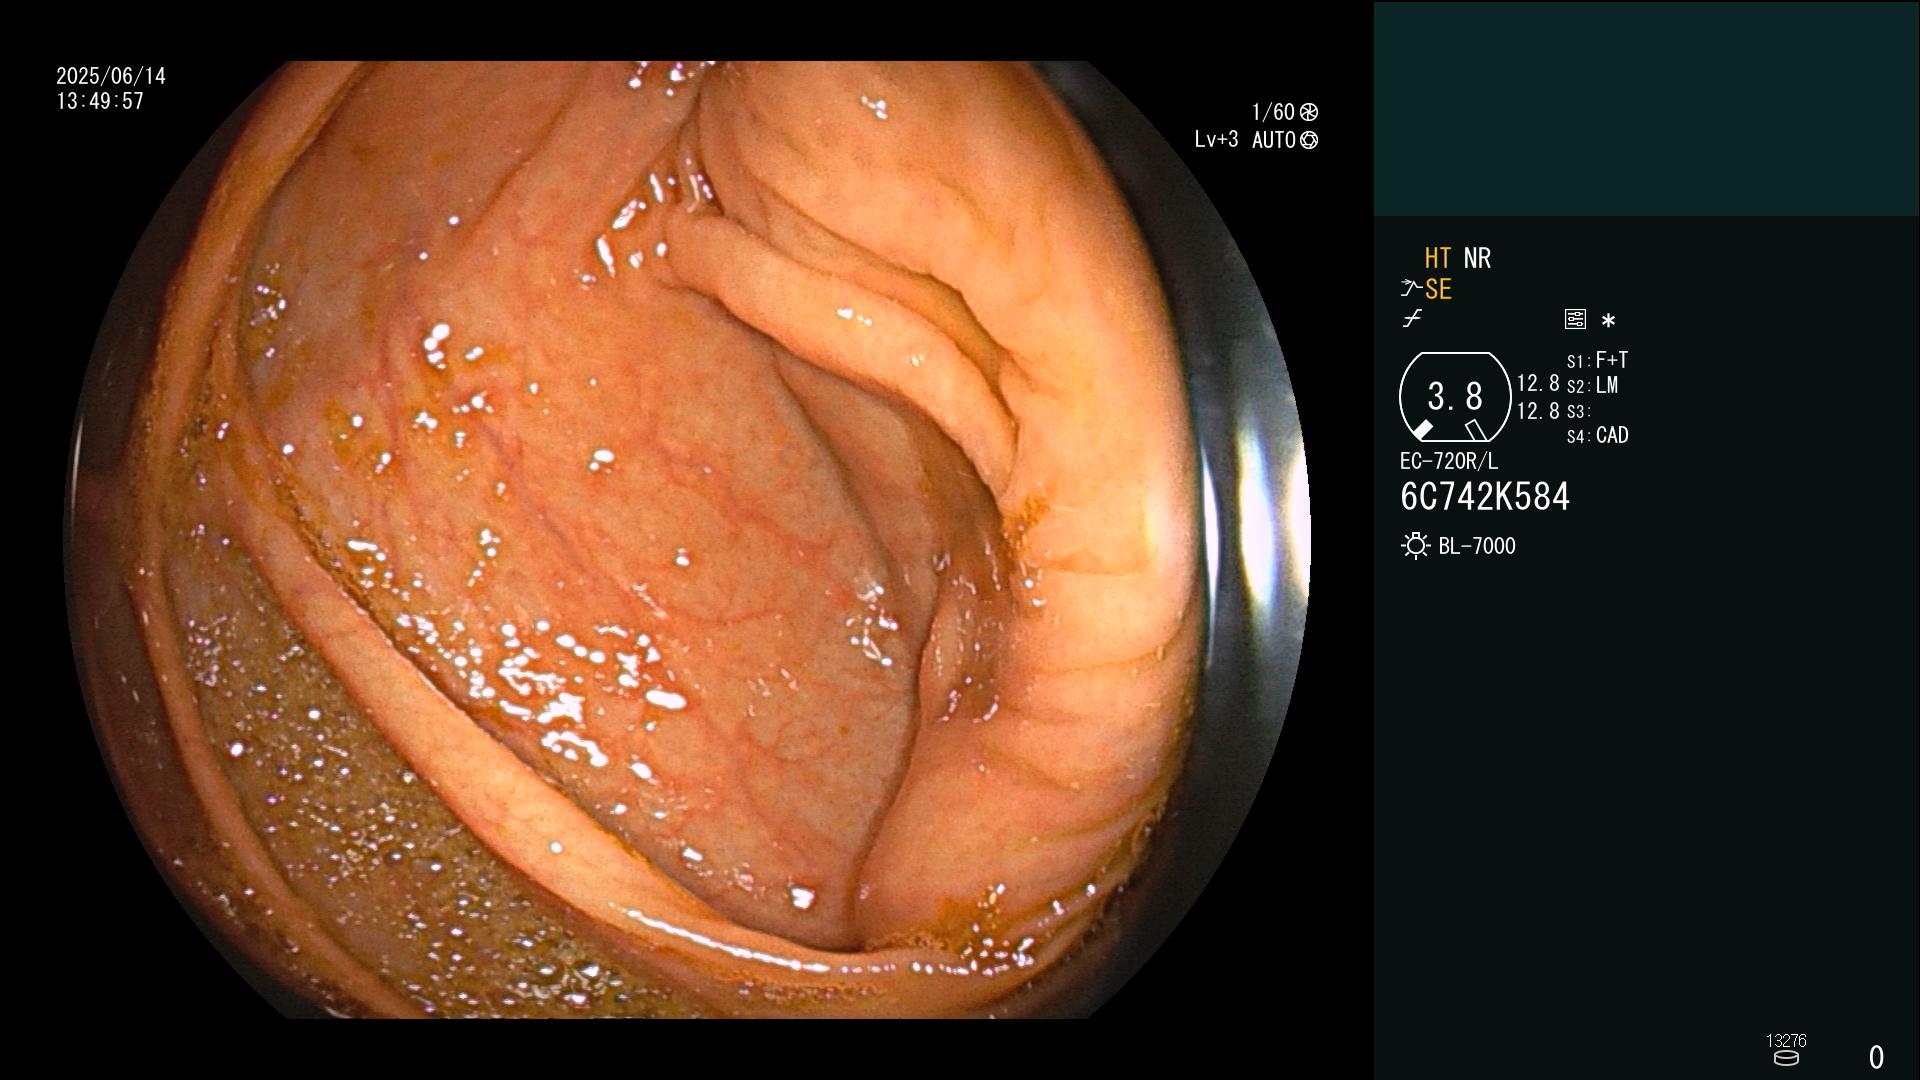Click the lower 12.8 diameter value
This screenshot has width=1920, height=1080.
1538,411
